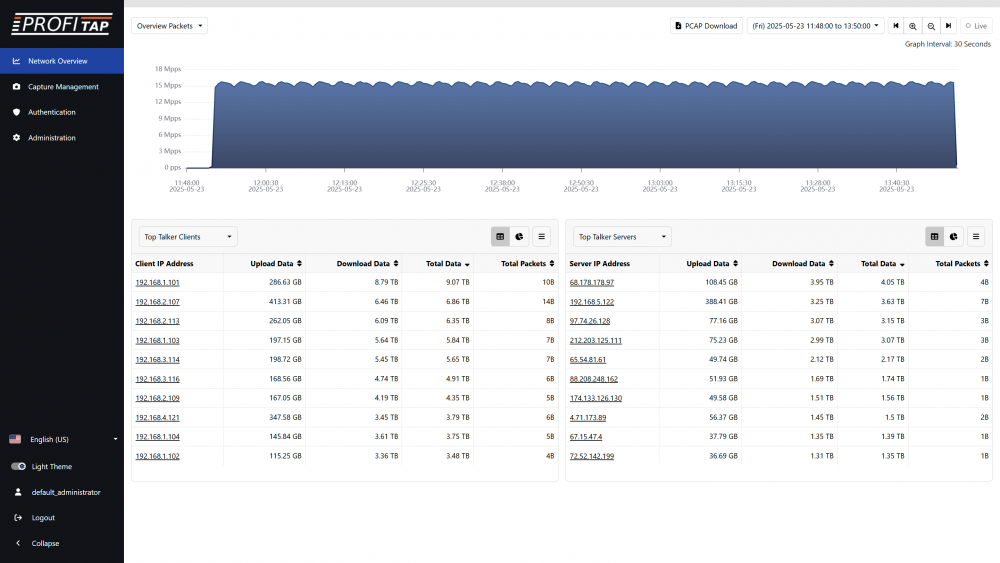Open Capture Management in the sidebar
This screenshot has height=563, width=1000.
coord(63,87)
